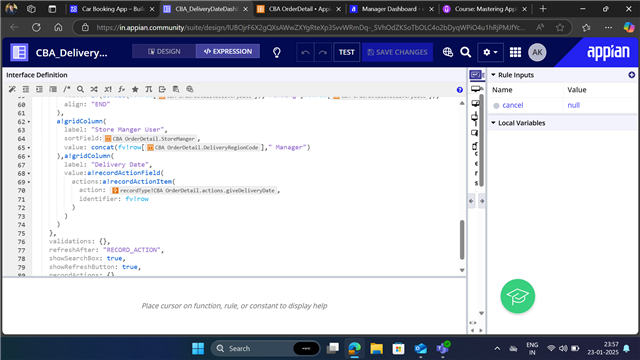
Task: Add page to browser favorites star
Action: (x=560, y=27)
